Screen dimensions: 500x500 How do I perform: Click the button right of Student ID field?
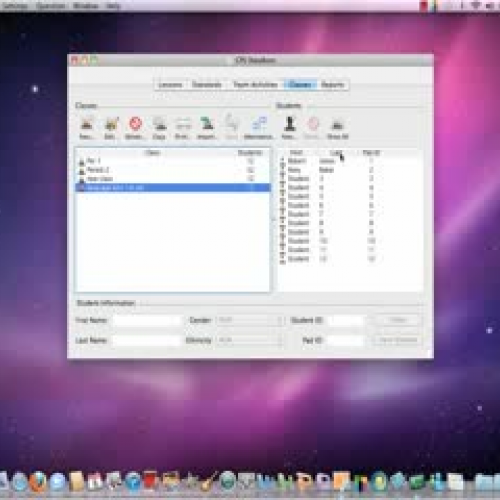398,320
